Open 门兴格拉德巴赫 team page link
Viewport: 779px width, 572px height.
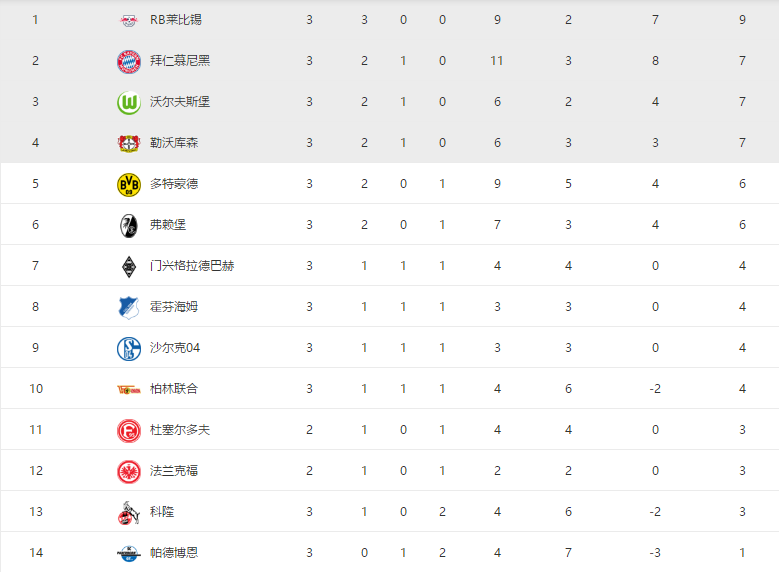pyautogui.click(x=192, y=265)
